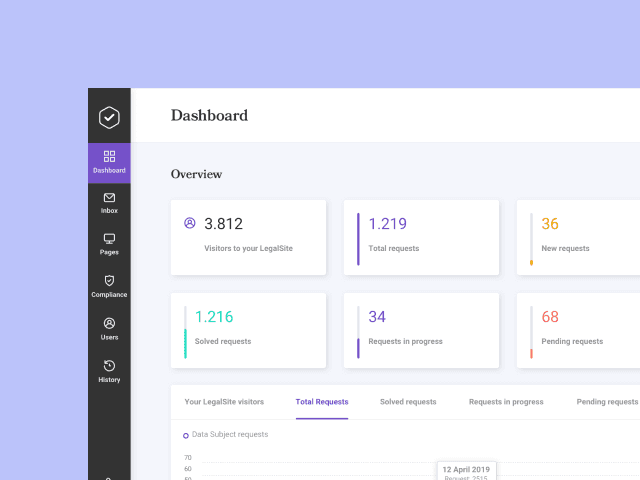The image size is (640, 480).
Task: Open Visitors to your LegalSite card
Action: click(248, 237)
